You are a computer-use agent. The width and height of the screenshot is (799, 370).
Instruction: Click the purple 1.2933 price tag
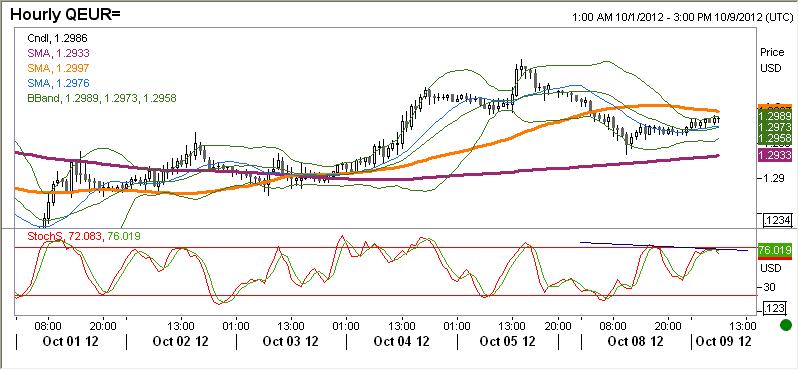[775, 155]
